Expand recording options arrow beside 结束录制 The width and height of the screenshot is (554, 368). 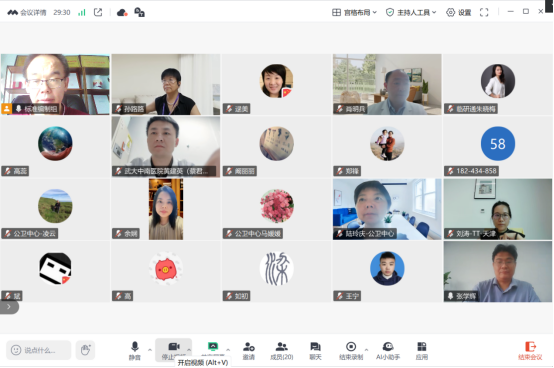pyautogui.click(x=366, y=350)
